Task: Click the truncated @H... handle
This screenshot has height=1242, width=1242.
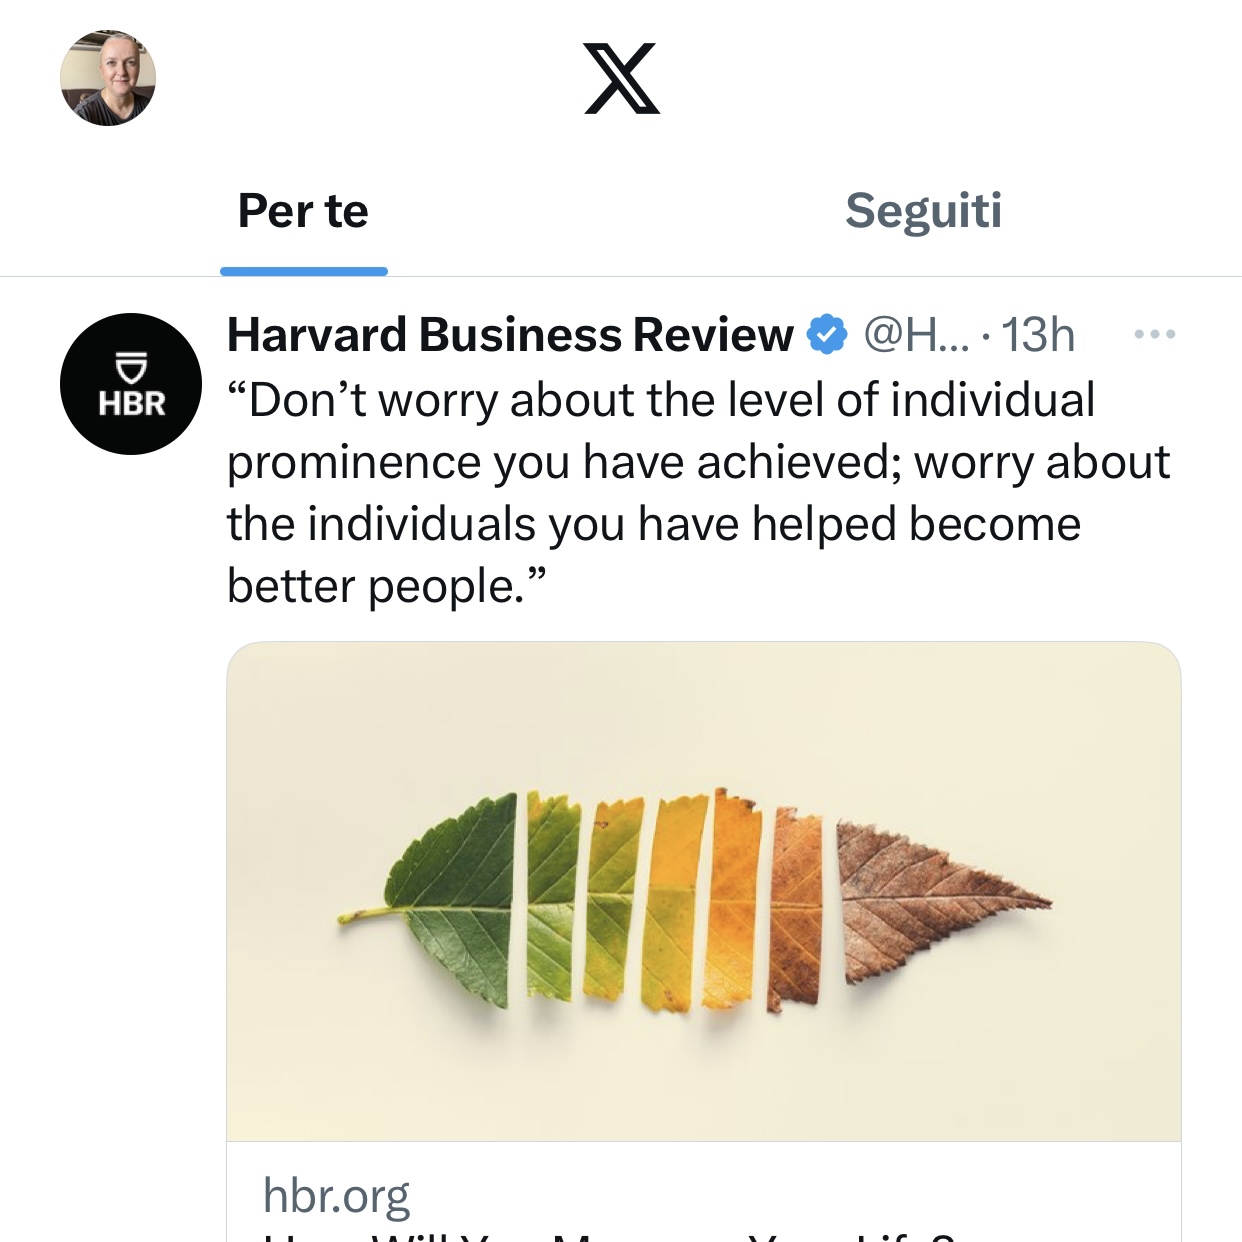Action: coord(916,334)
